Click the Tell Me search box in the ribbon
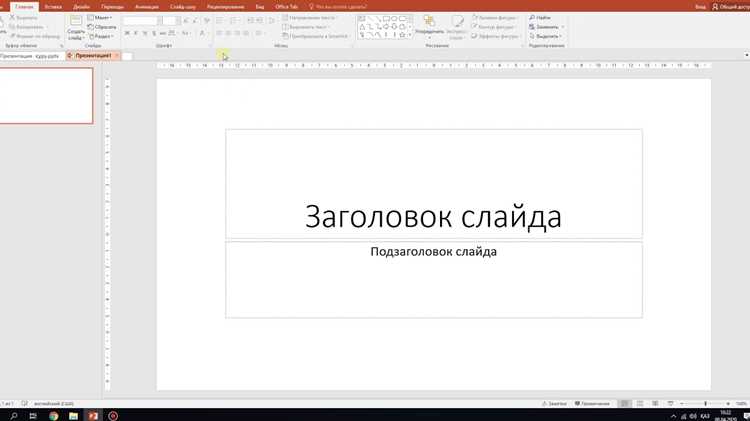Image resolution: width=750 pixels, height=421 pixels. coord(338,7)
